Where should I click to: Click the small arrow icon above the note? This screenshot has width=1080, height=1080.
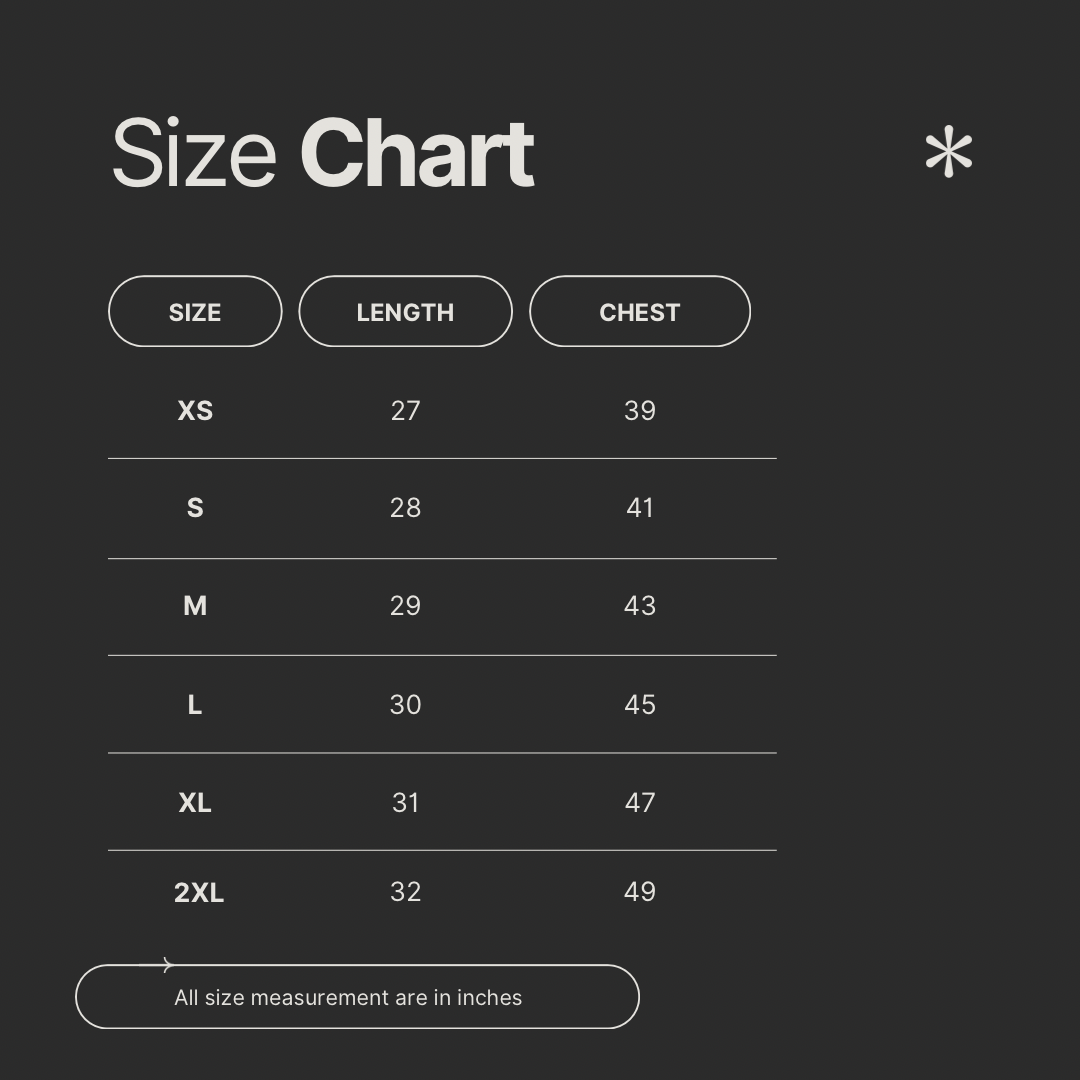(x=157, y=965)
